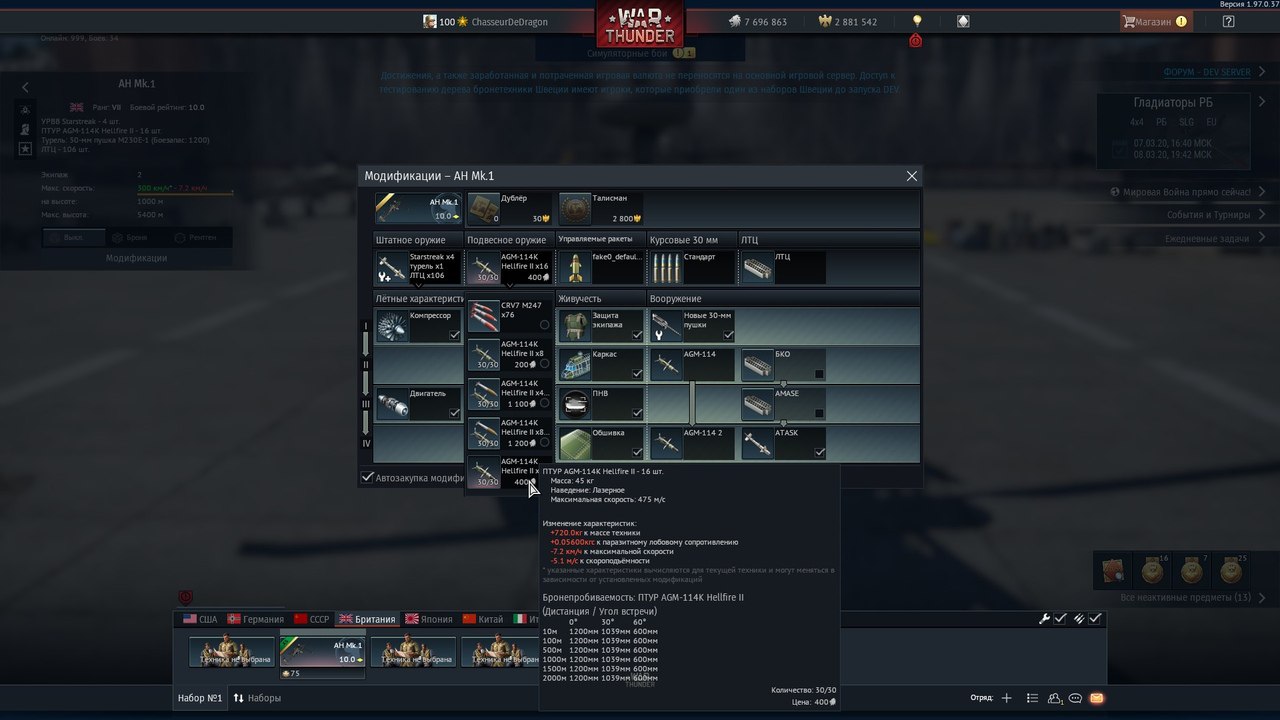Image resolution: width=1280 pixels, height=720 pixels.
Task: Click the Двигатель engine icon
Action: coord(392,404)
